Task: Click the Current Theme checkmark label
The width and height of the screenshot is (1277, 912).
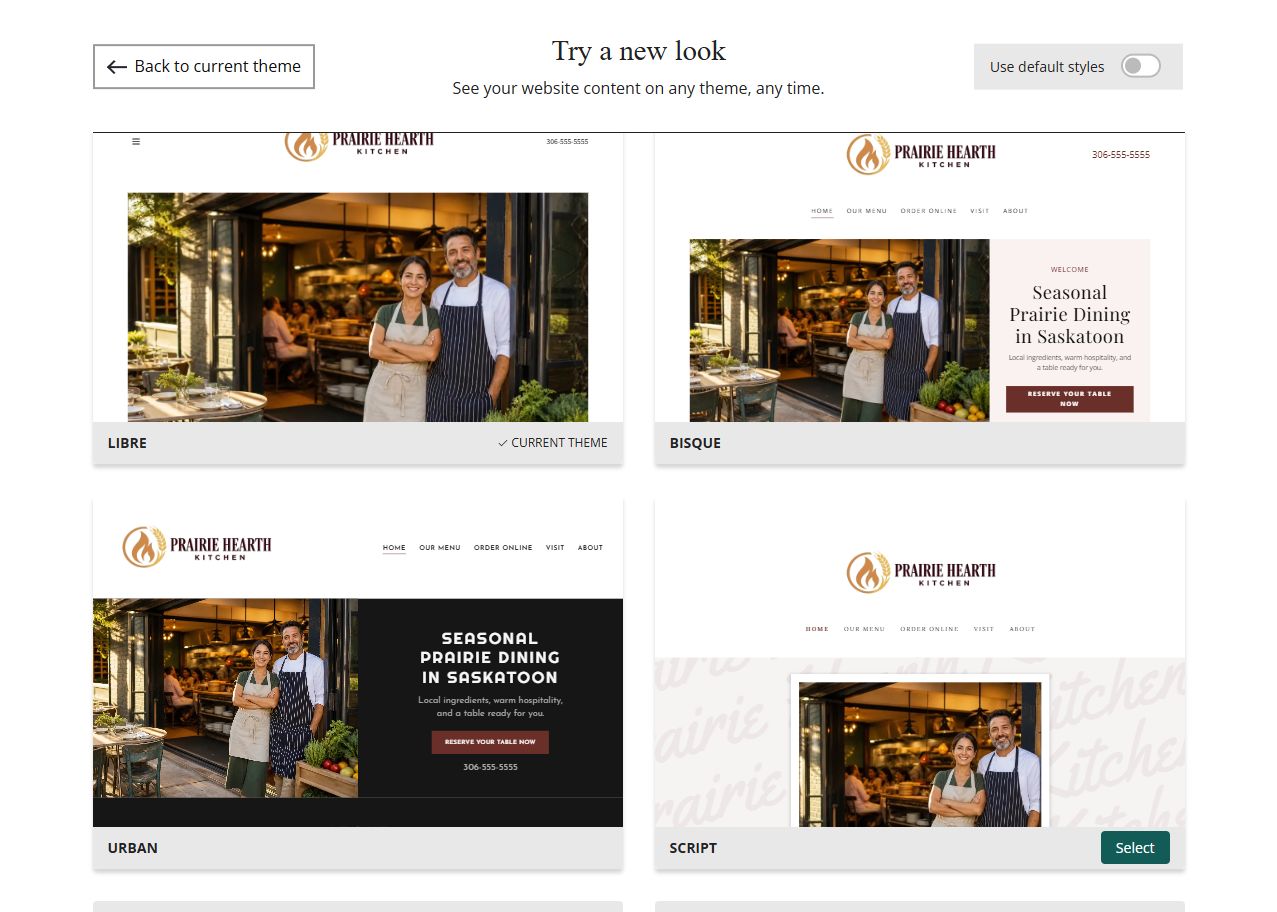Action: [x=552, y=442]
